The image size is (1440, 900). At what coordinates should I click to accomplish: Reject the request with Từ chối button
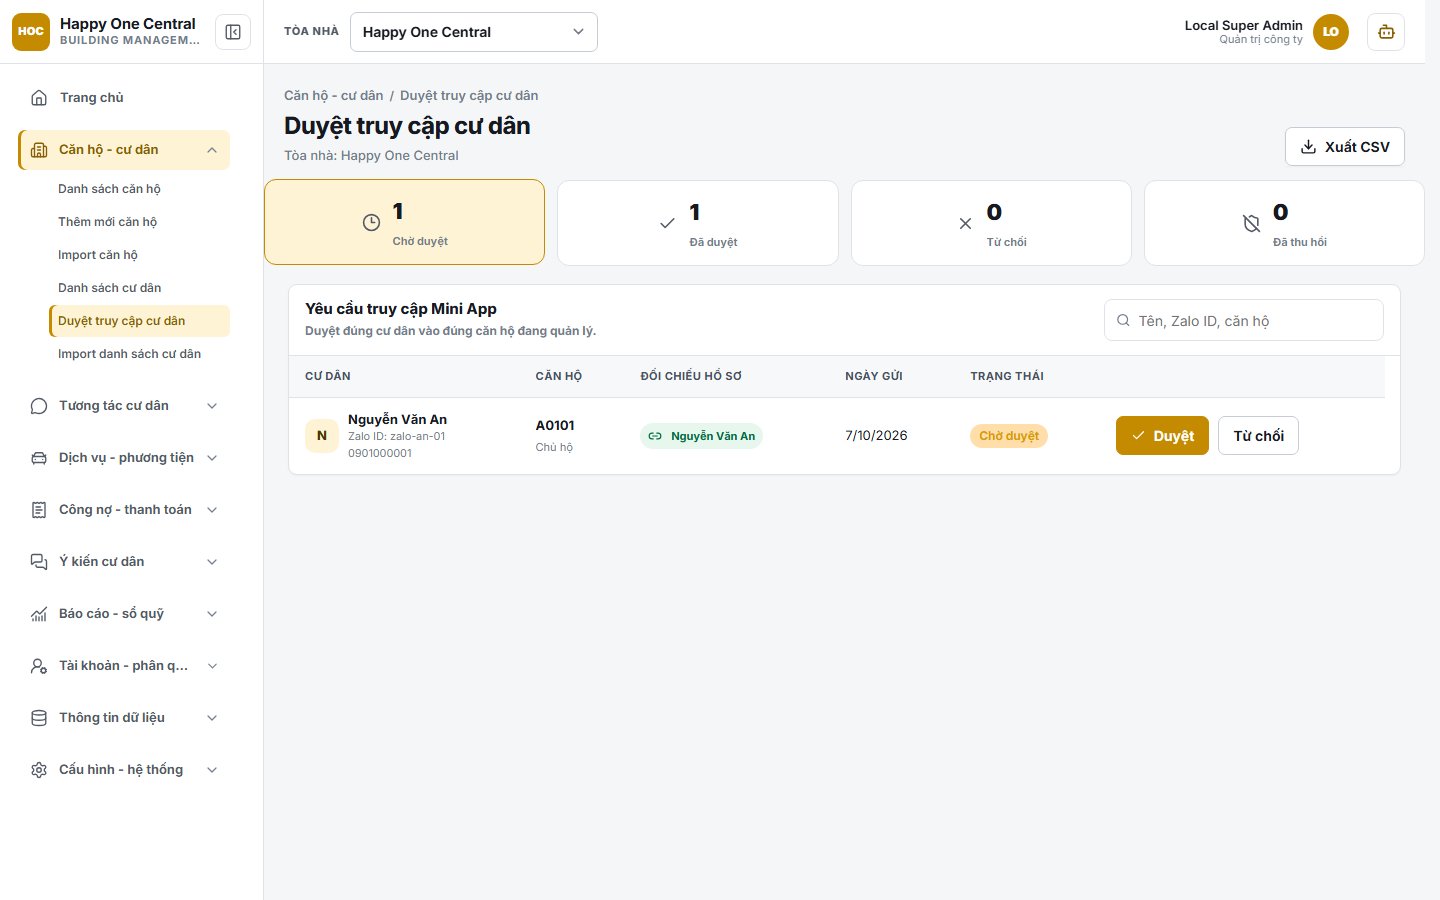(1258, 436)
